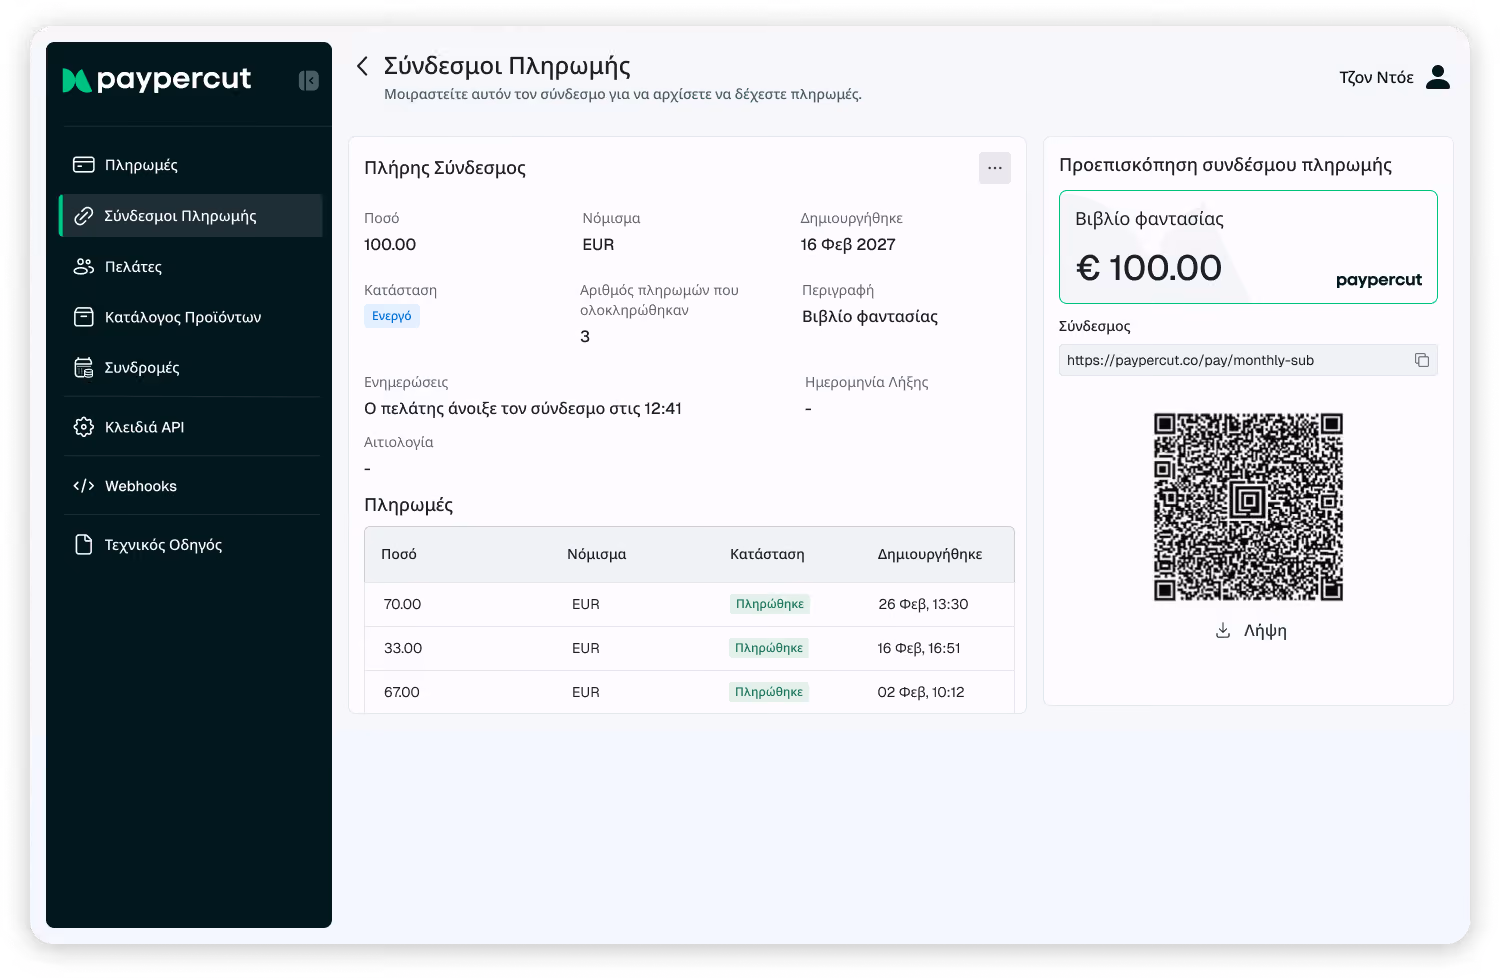This screenshot has width=1500, height=978.
Task: Click the date 16 Φεβ, 16:51
Action: click(919, 648)
